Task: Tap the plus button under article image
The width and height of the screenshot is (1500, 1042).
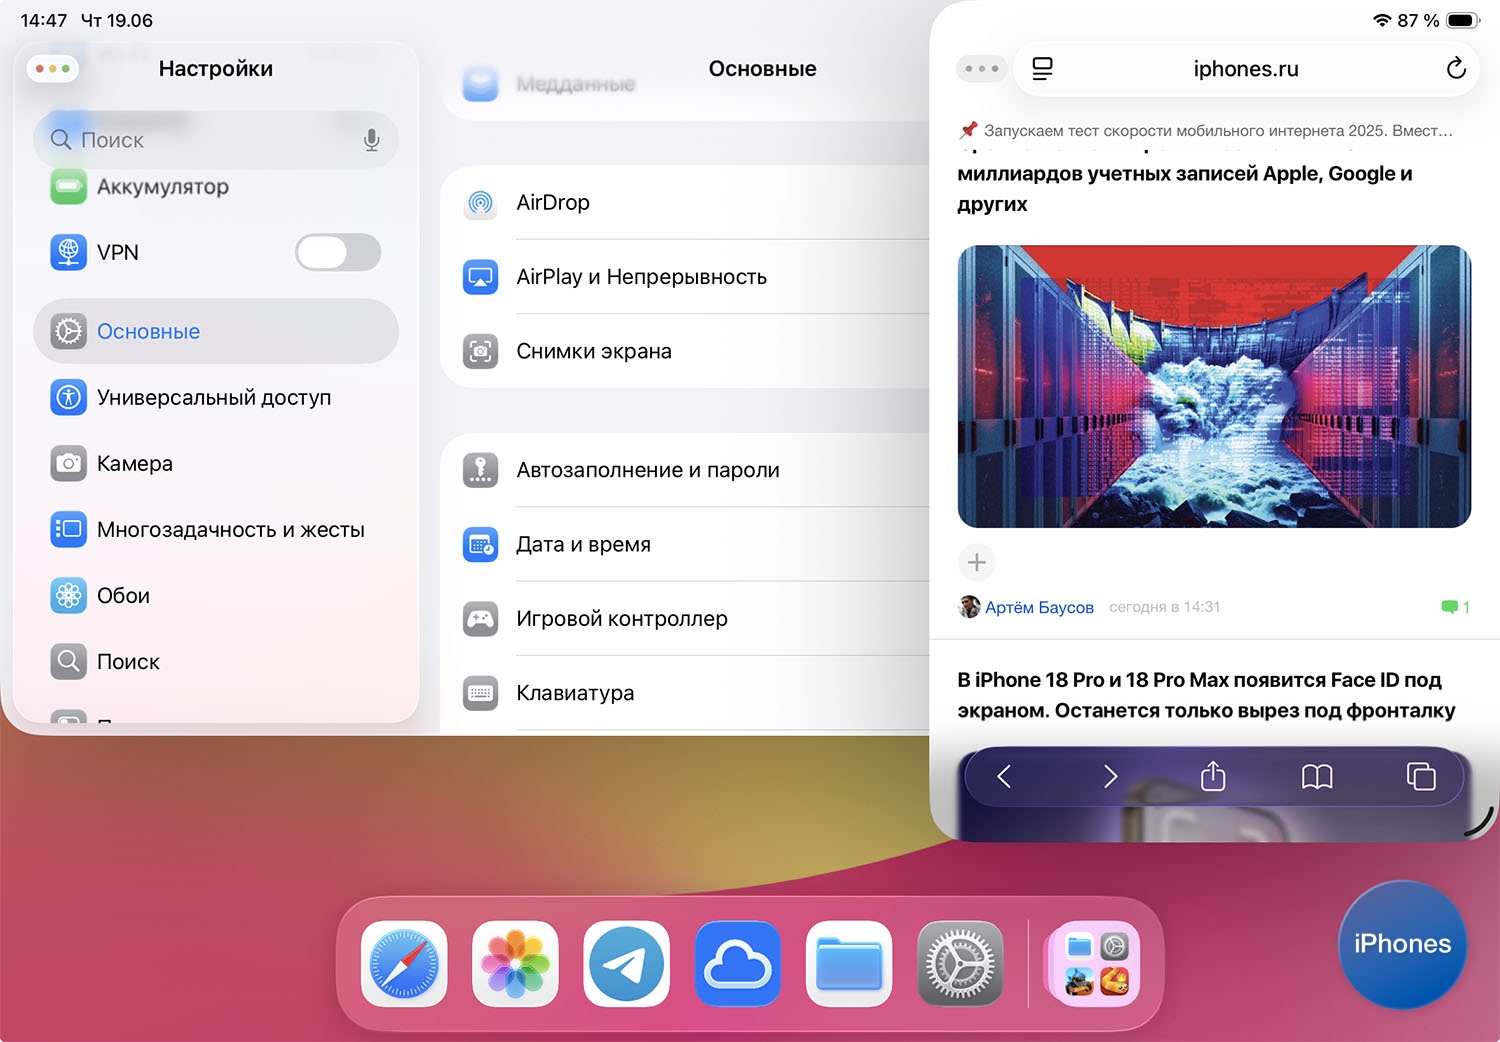Action: [977, 563]
